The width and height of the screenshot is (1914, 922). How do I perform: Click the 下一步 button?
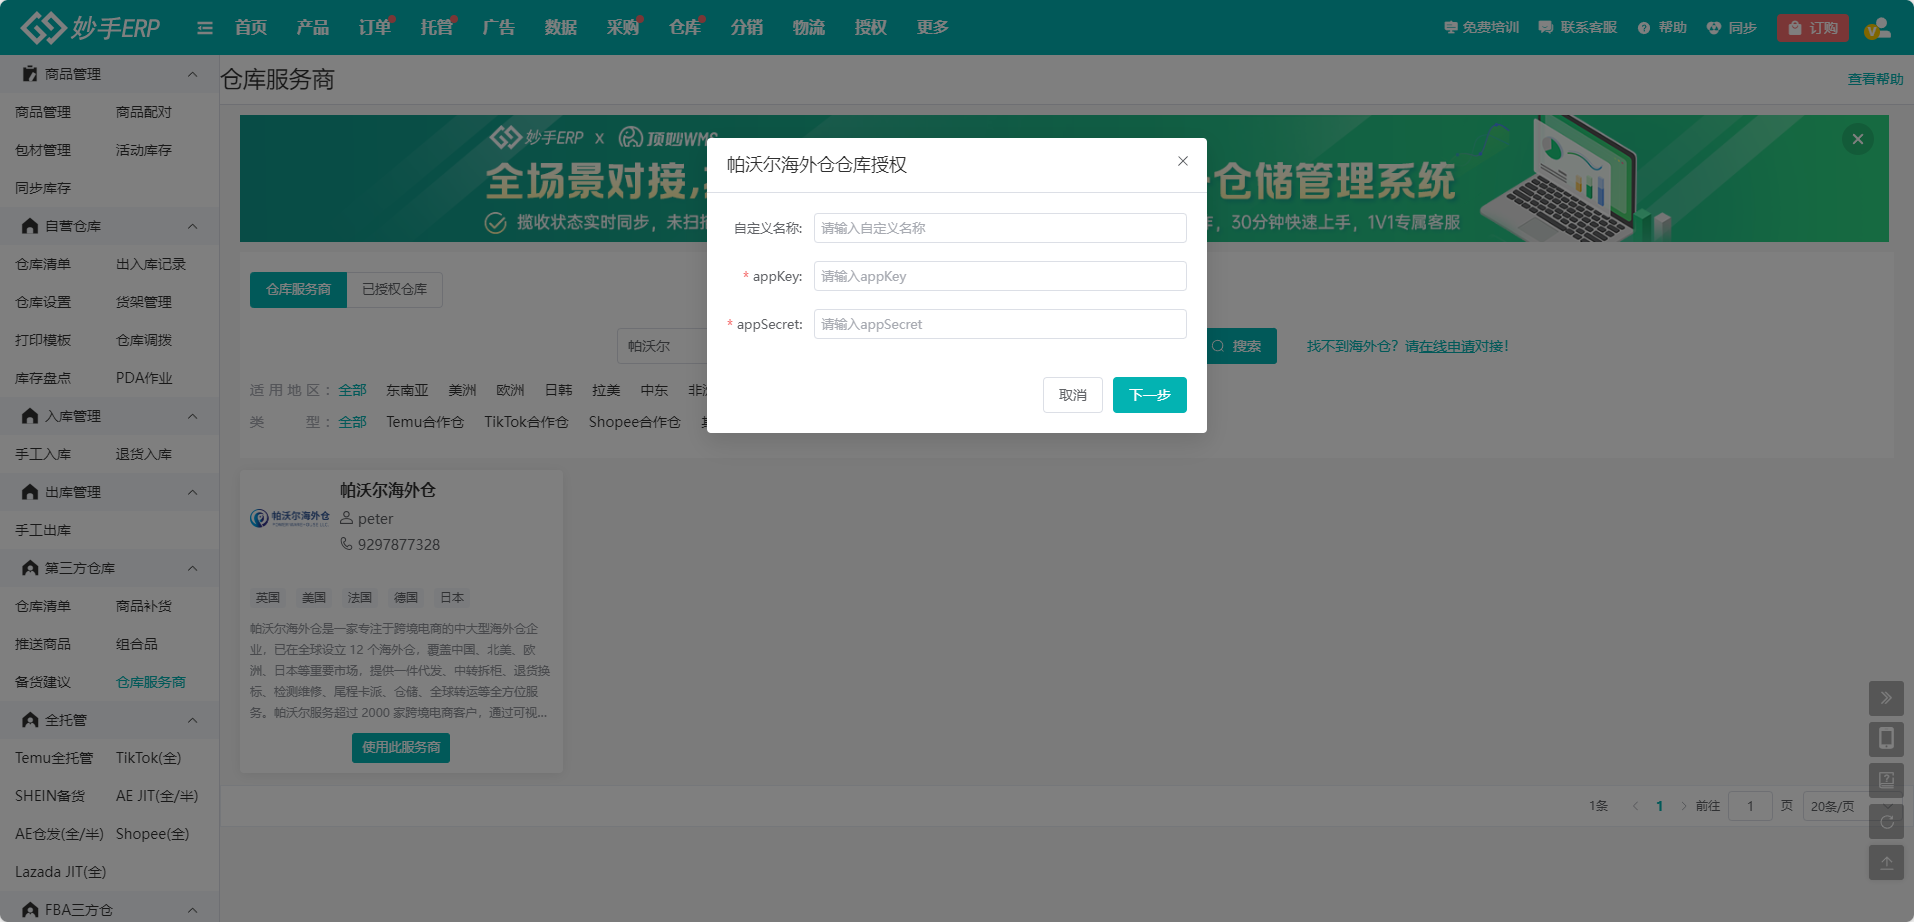1149,395
